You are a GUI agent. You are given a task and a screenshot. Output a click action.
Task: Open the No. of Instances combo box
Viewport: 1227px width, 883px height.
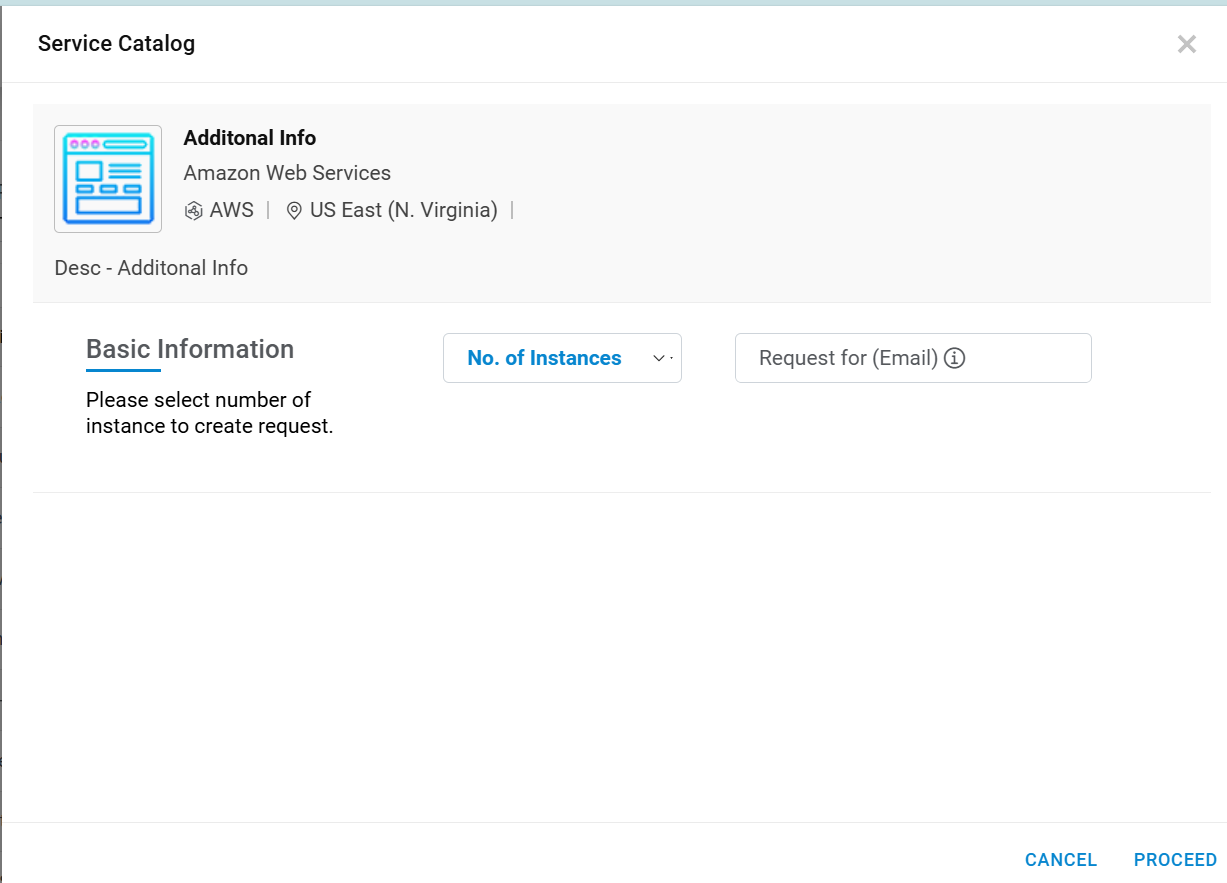(545, 358)
